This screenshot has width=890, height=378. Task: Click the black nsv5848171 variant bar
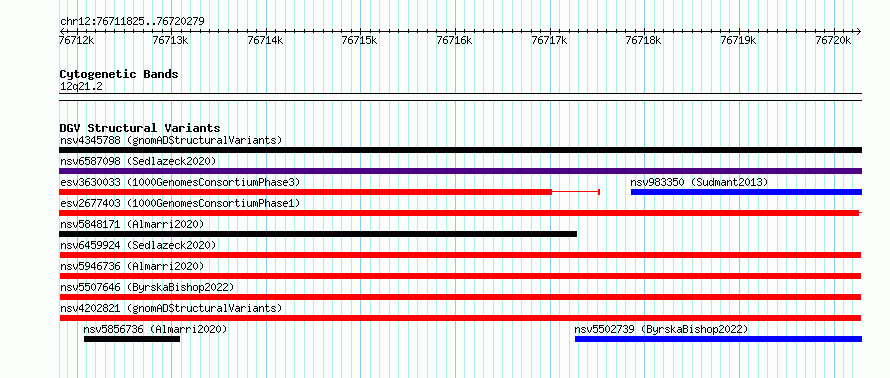[x=318, y=234]
